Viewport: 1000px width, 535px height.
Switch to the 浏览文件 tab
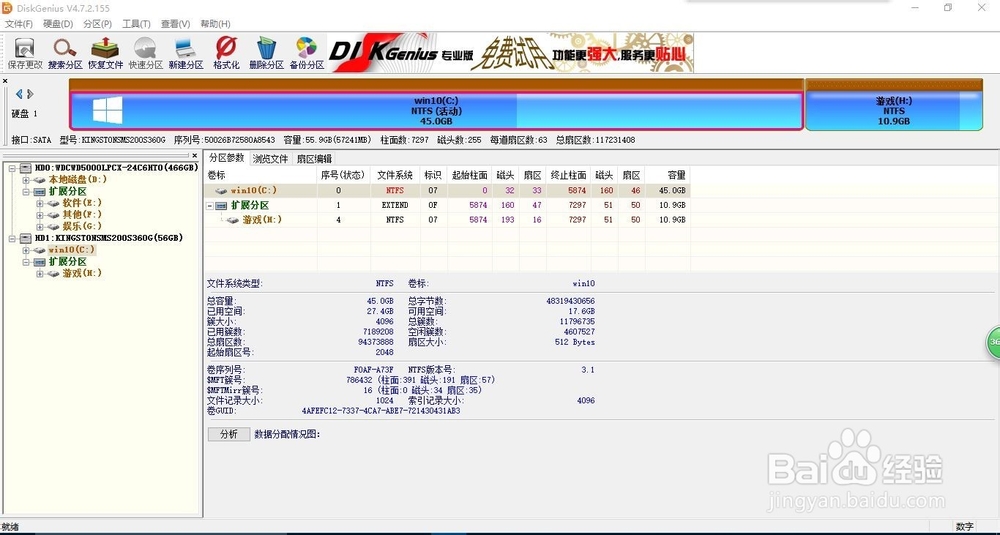coord(270,159)
